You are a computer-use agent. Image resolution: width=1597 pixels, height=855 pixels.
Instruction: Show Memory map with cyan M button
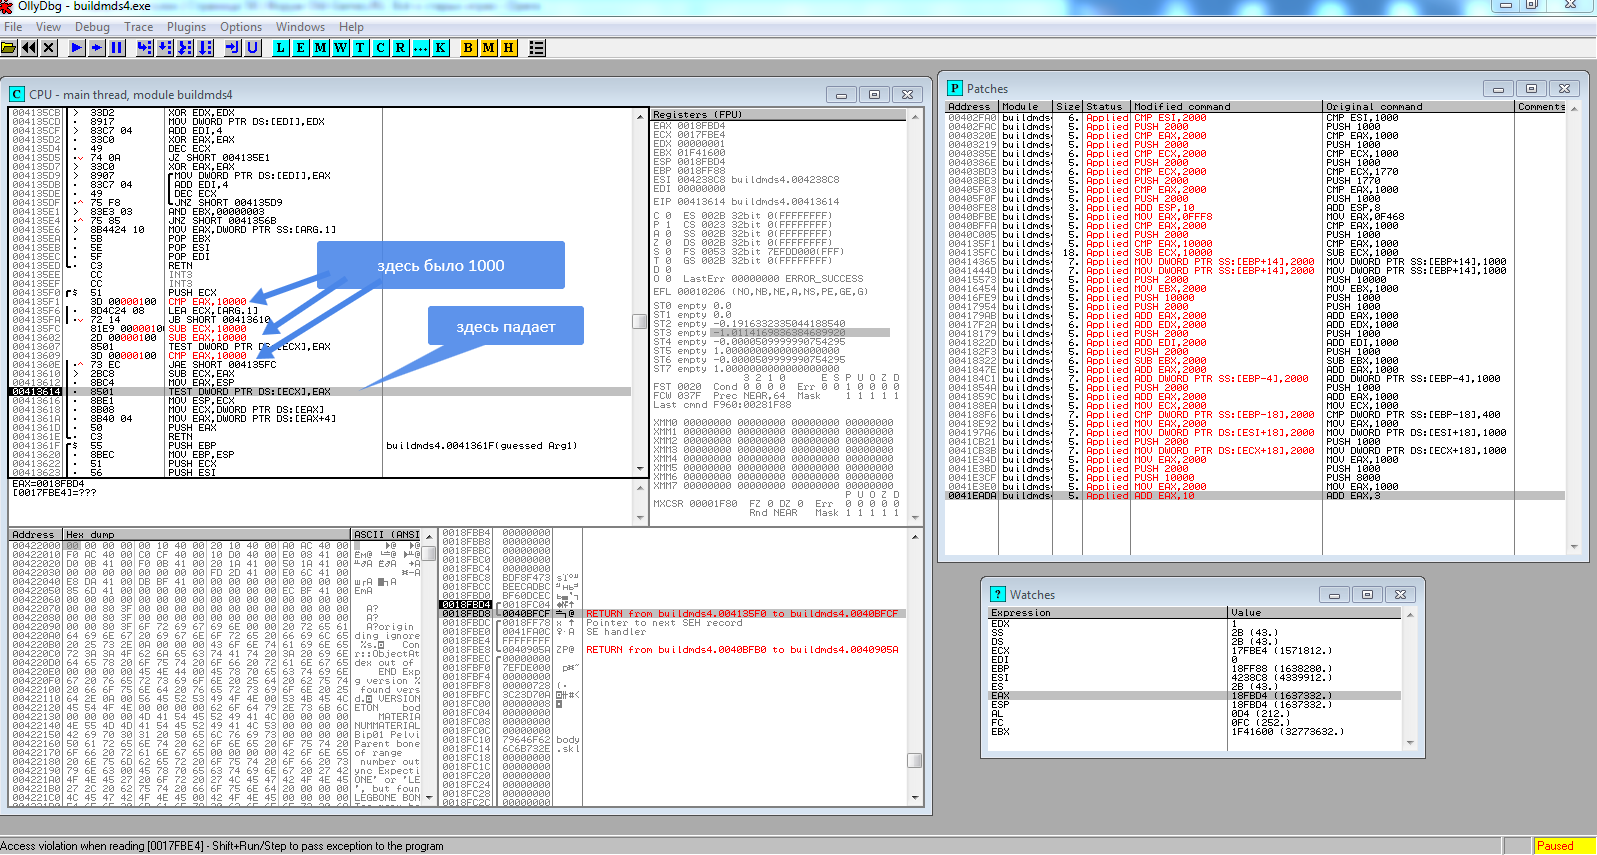[x=321, y=48]
